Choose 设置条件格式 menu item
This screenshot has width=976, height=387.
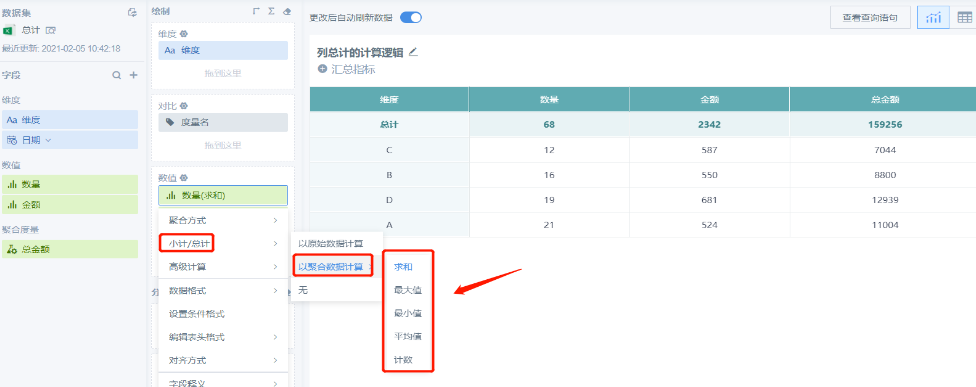click(x=223, y=314)
